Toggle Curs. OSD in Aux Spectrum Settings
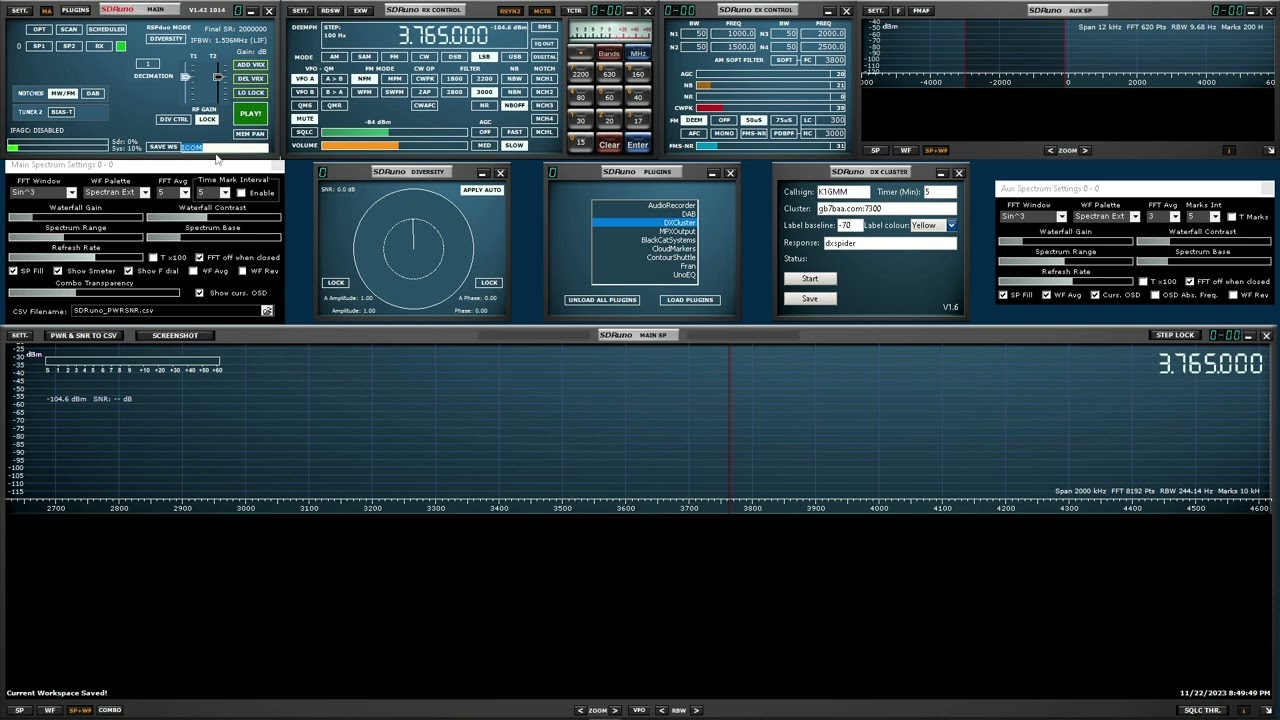The width and height of the screenshot is (1280, 720). pos(1095,295)
